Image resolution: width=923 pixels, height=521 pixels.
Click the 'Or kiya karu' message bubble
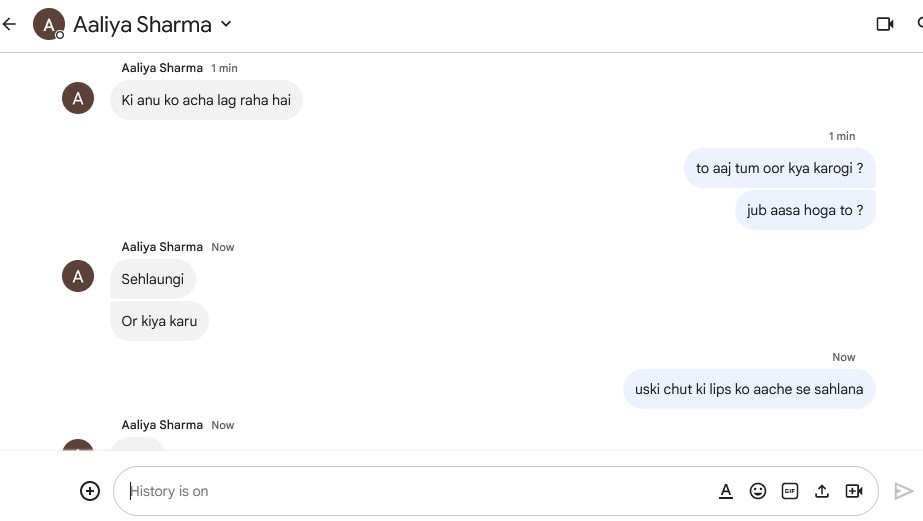point(159,321)
